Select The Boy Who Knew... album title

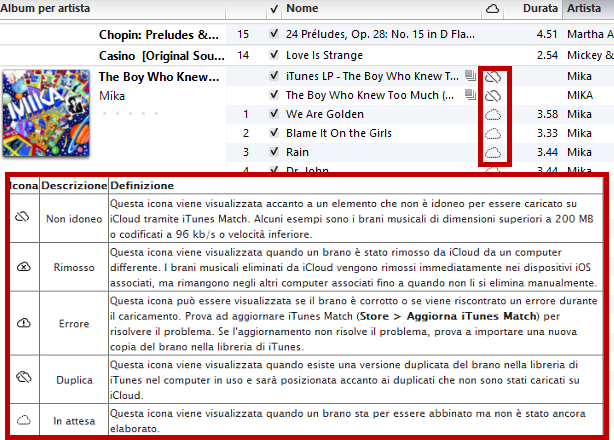[159, 77]
